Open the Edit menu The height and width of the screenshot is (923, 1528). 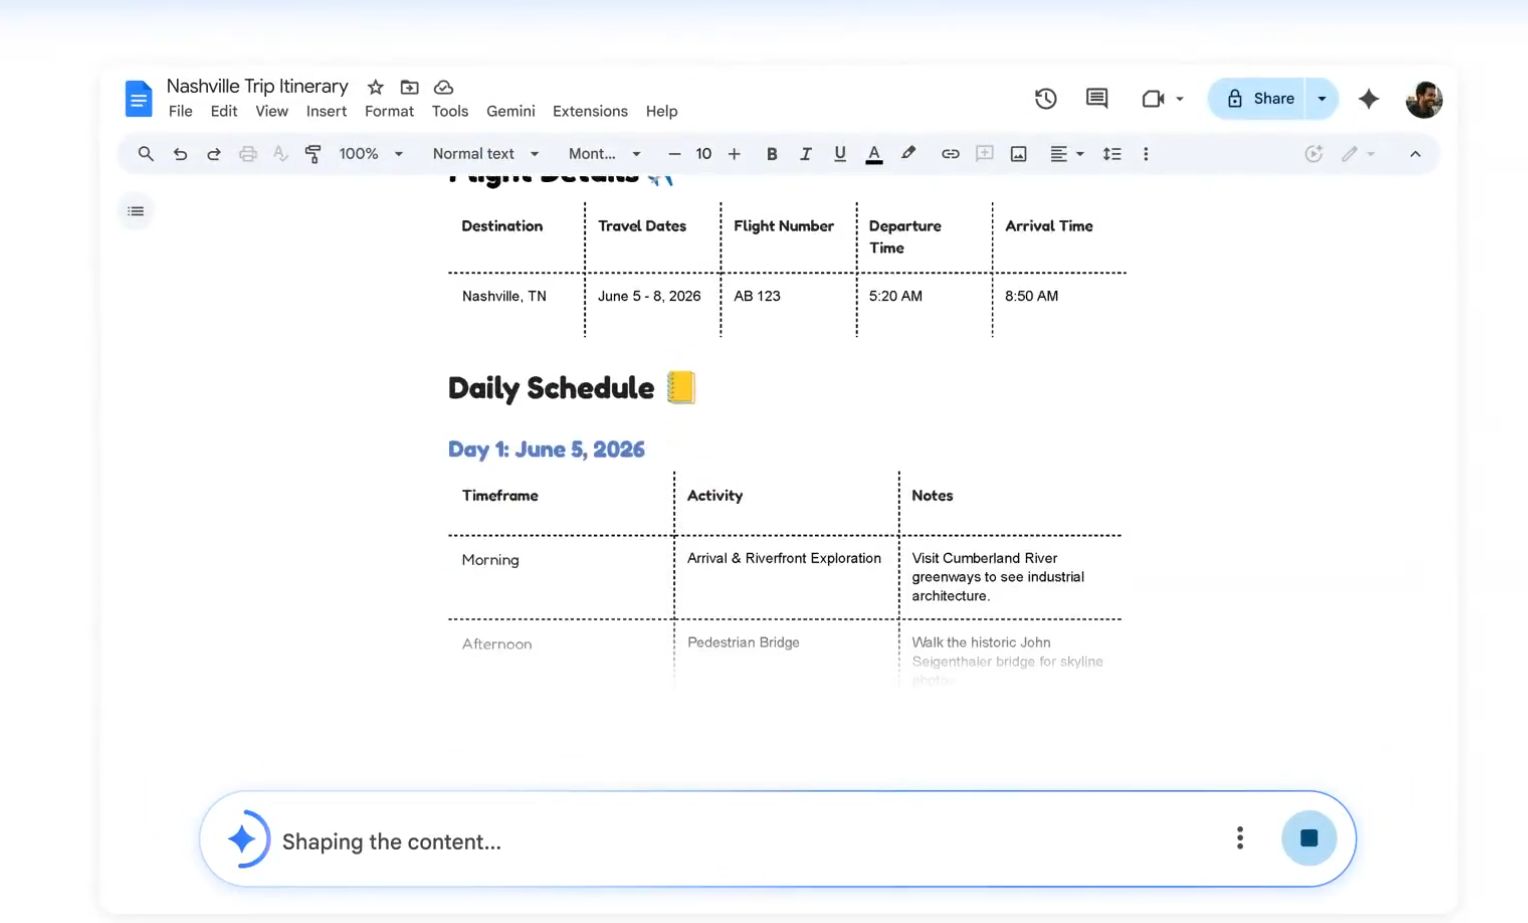pos(224,111)
